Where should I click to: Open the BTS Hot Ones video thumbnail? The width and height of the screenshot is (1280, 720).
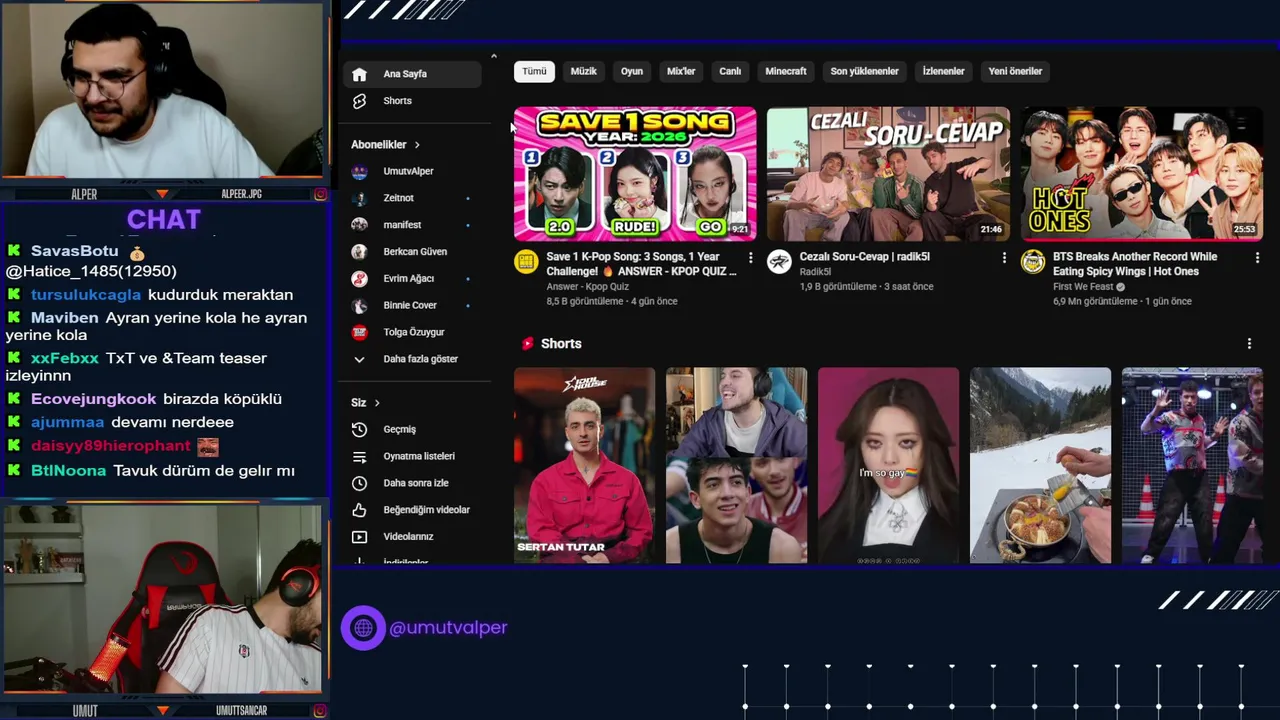point(1142,174)
